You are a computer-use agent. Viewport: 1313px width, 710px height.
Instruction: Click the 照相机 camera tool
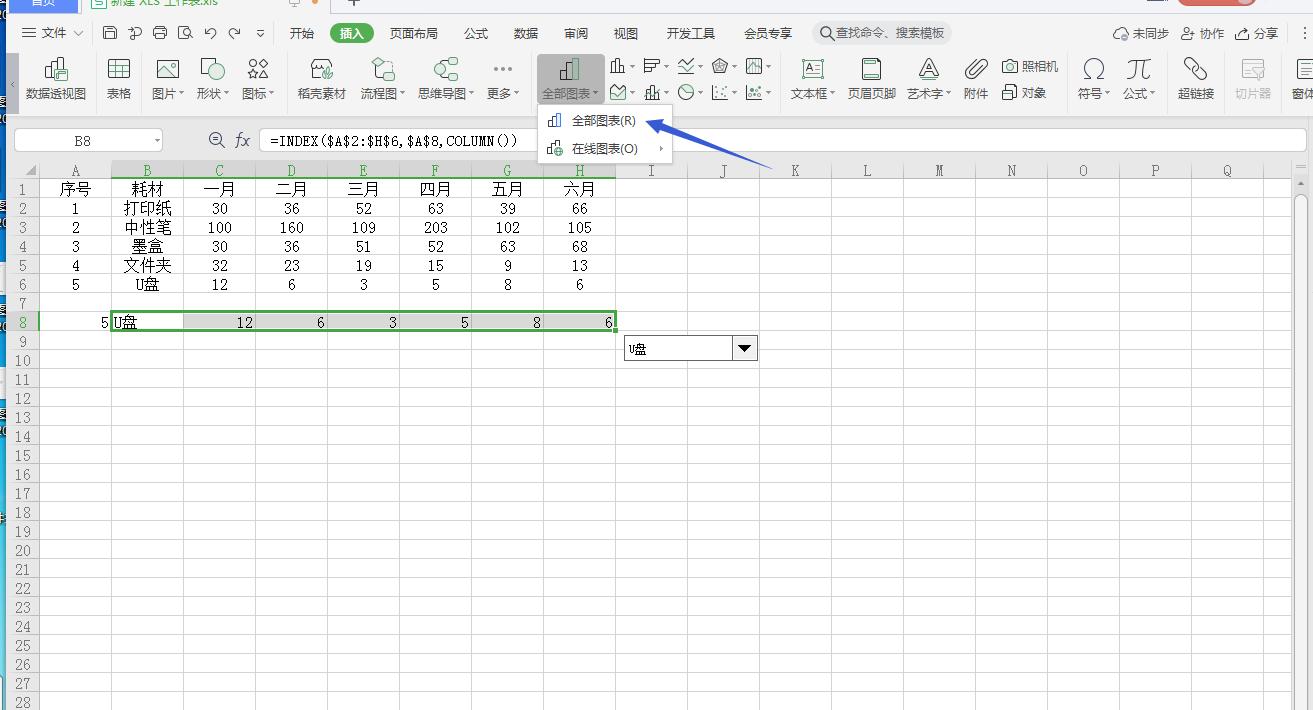[1030, 66]
